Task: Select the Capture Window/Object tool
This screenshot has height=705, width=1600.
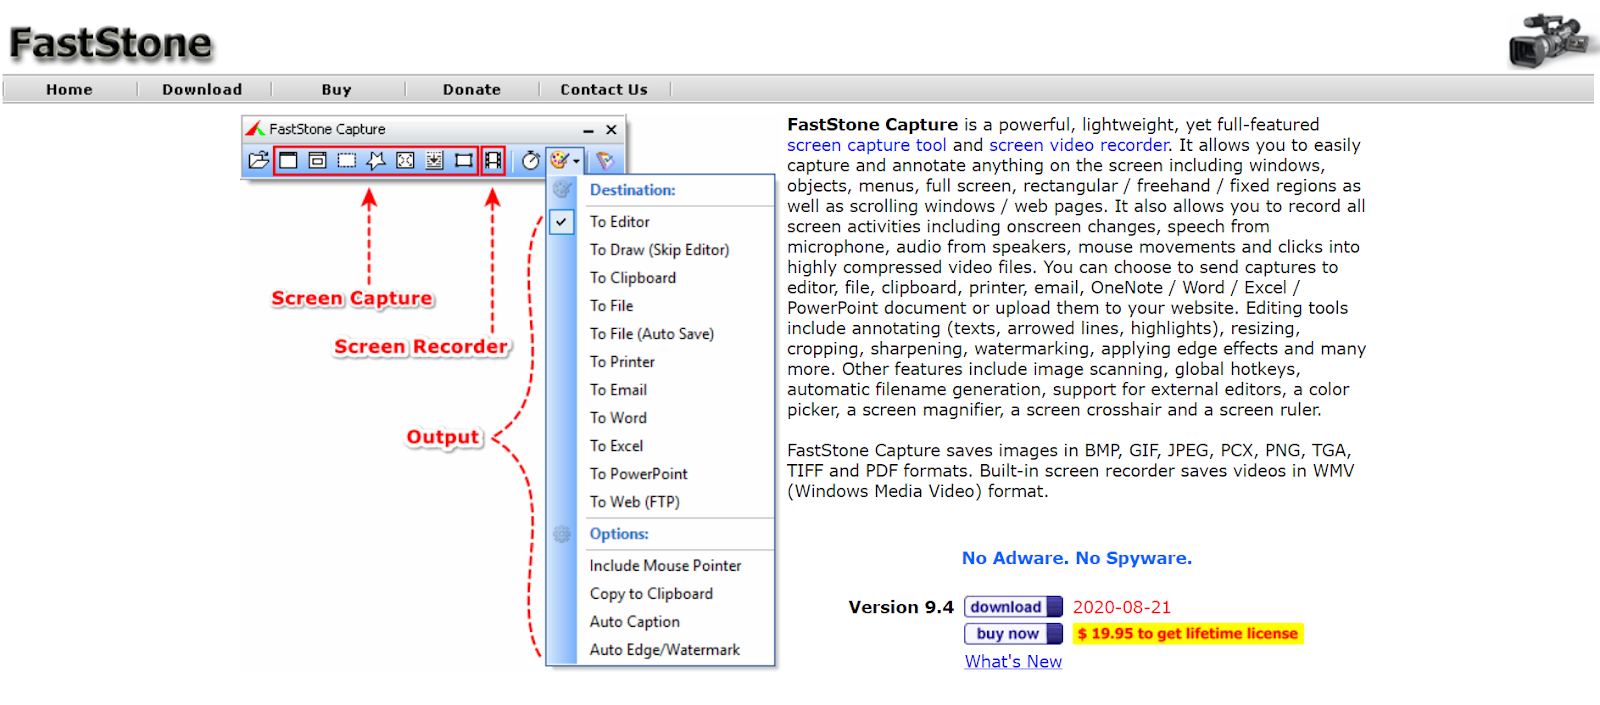Action: click(x=317, y=160)
